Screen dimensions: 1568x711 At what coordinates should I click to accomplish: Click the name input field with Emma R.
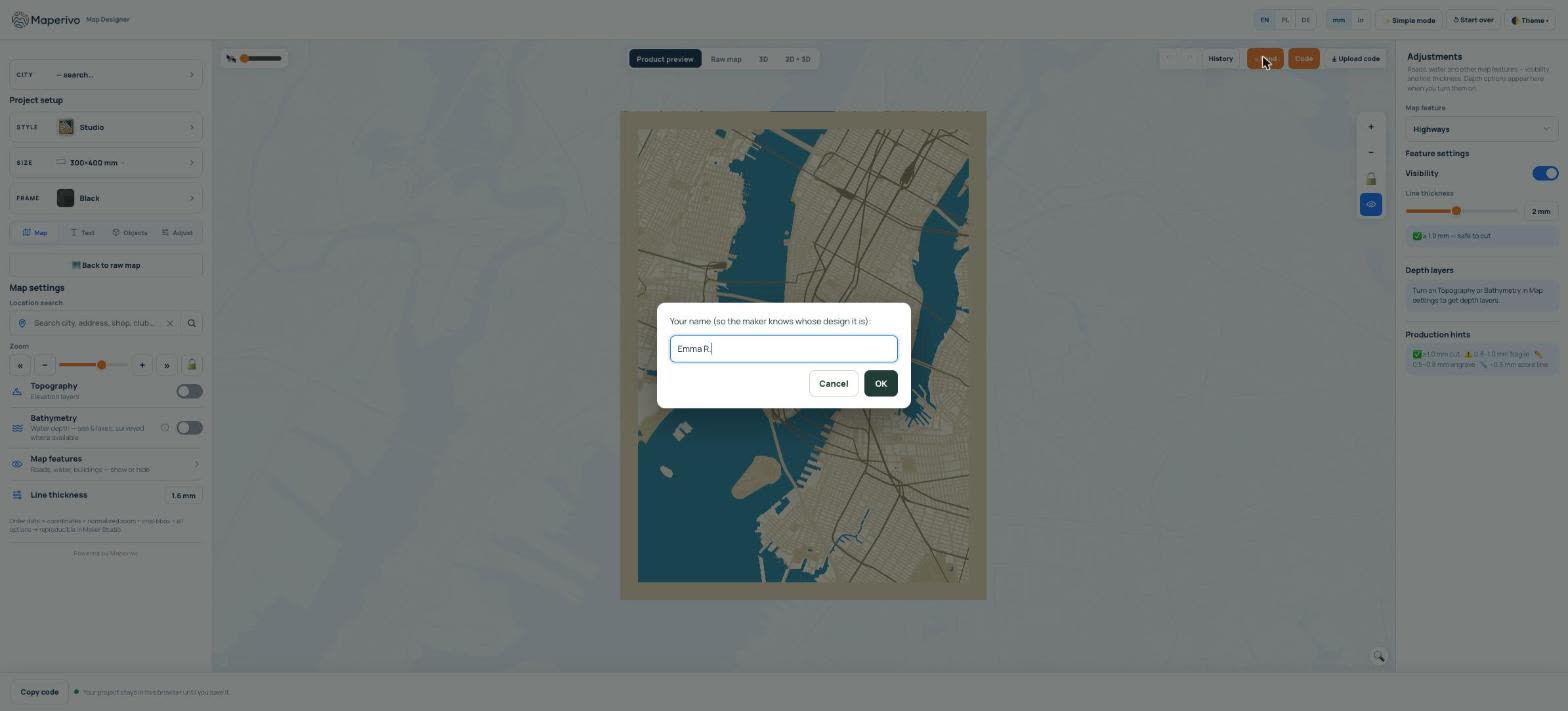783,349
